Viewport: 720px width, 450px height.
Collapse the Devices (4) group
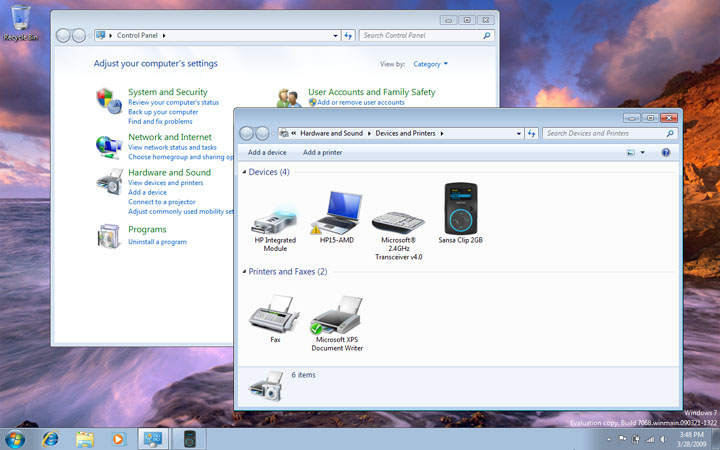[243, 173]
